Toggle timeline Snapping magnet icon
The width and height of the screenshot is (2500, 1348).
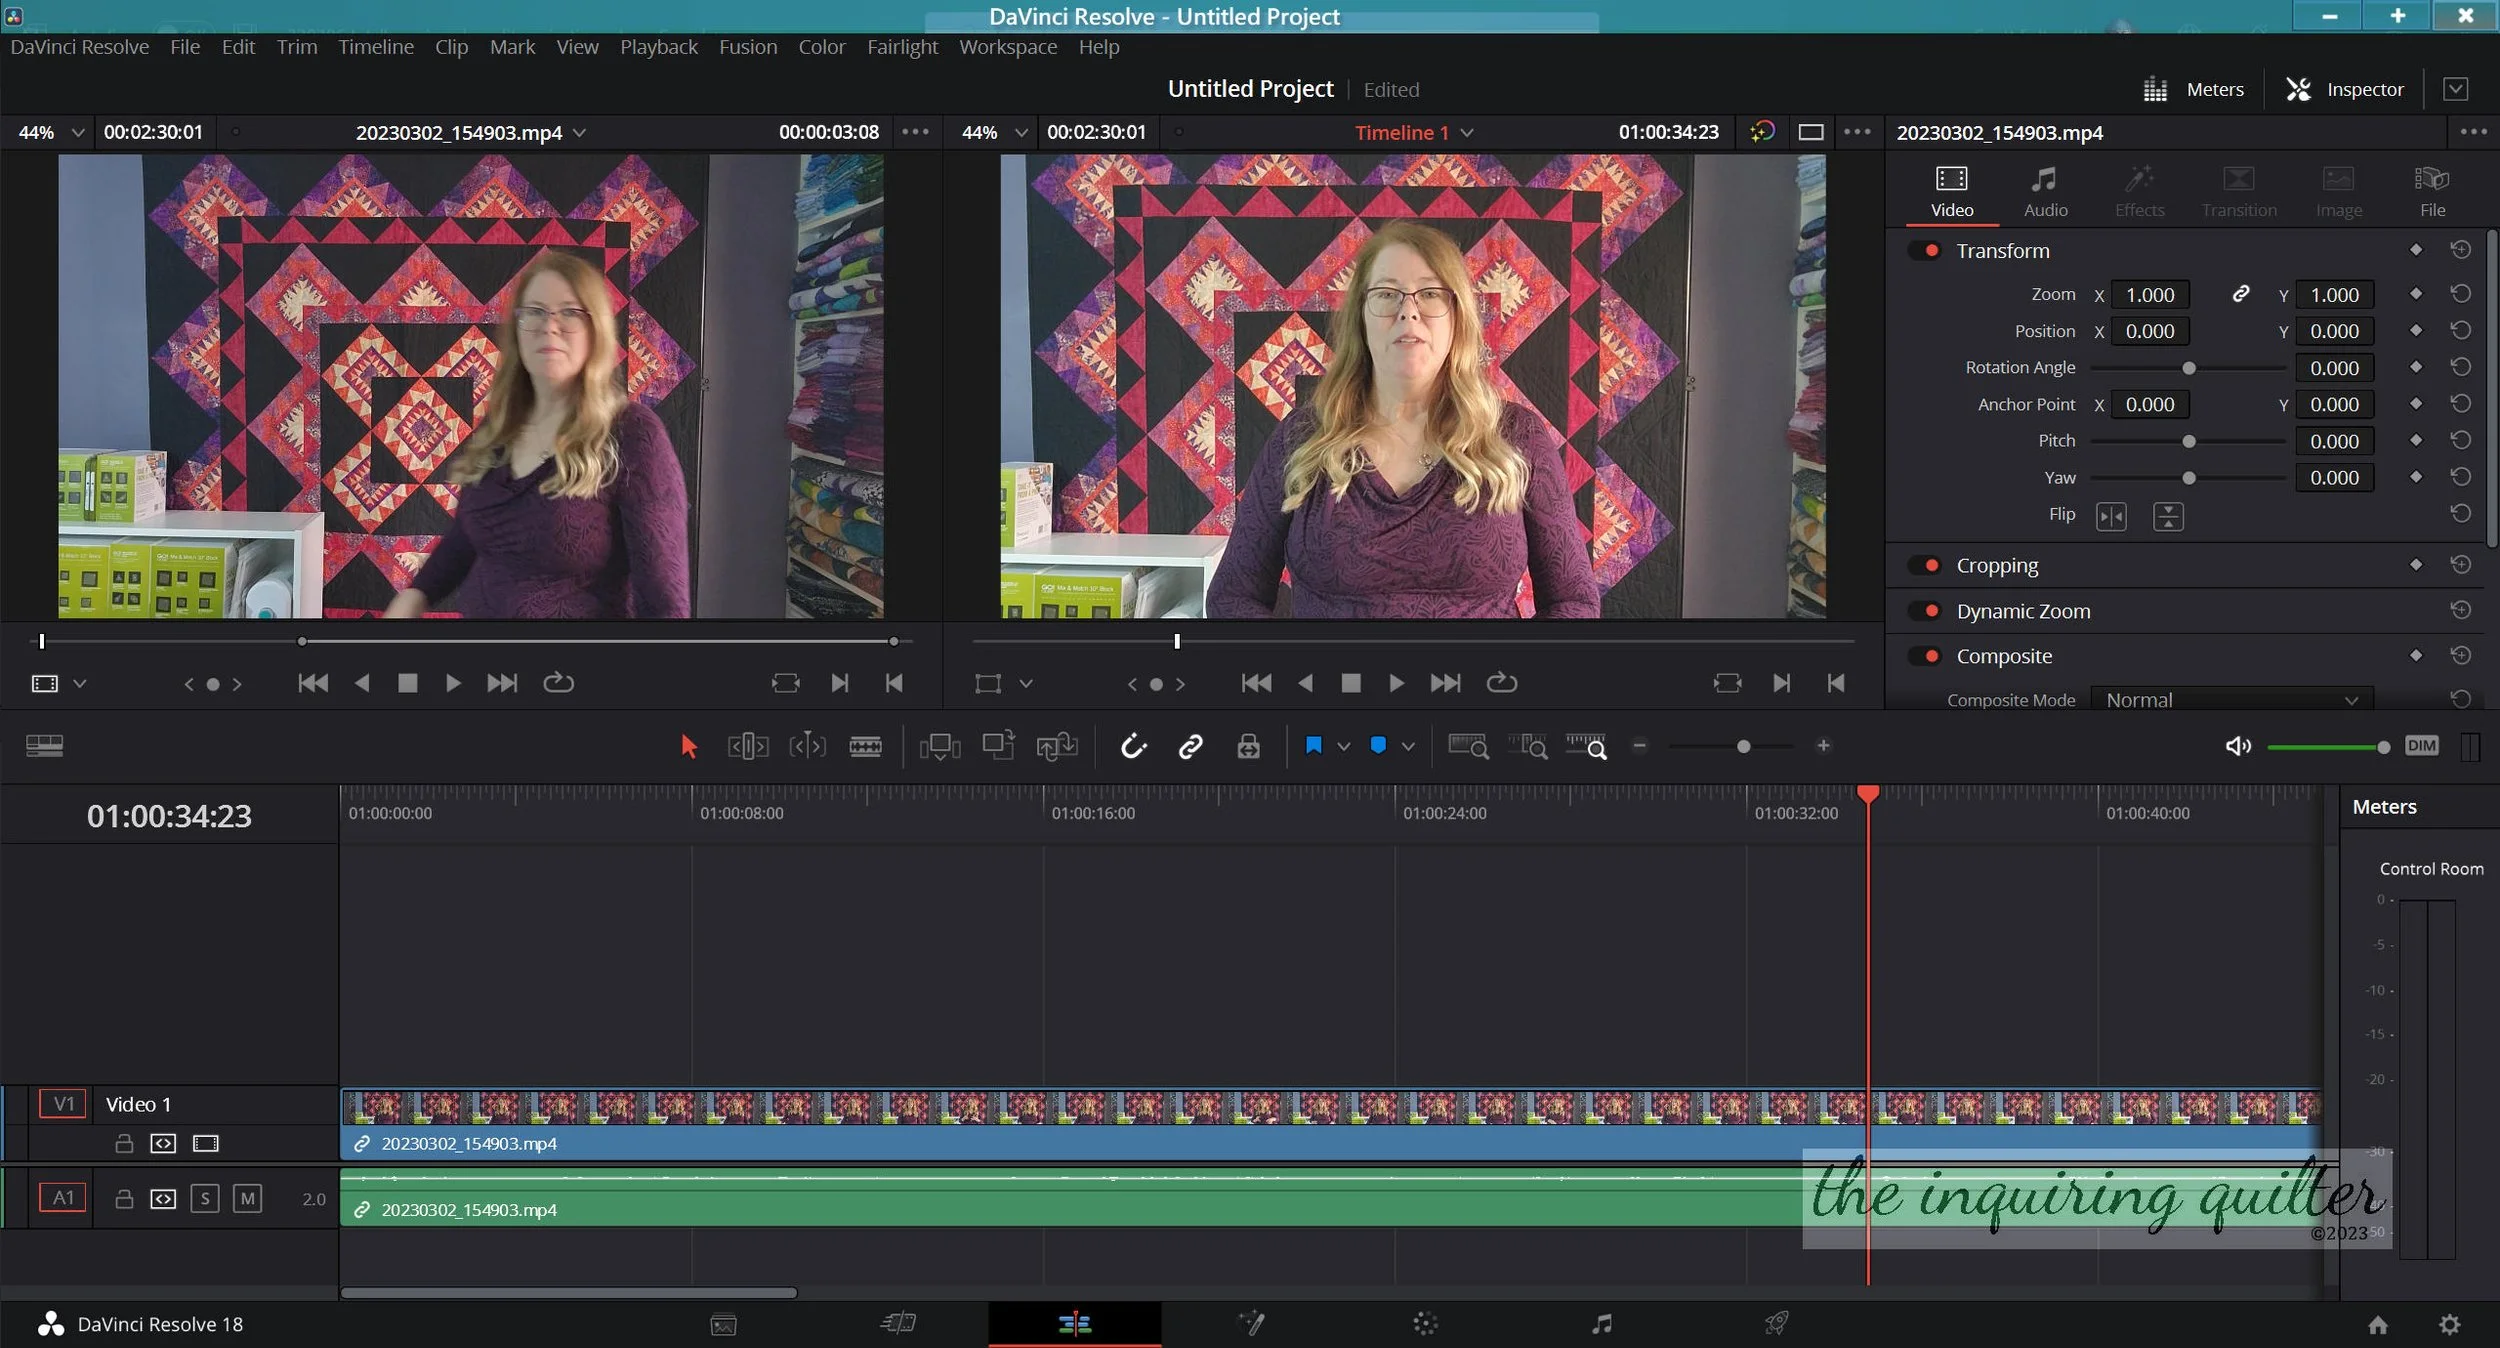pos(1133,746)
